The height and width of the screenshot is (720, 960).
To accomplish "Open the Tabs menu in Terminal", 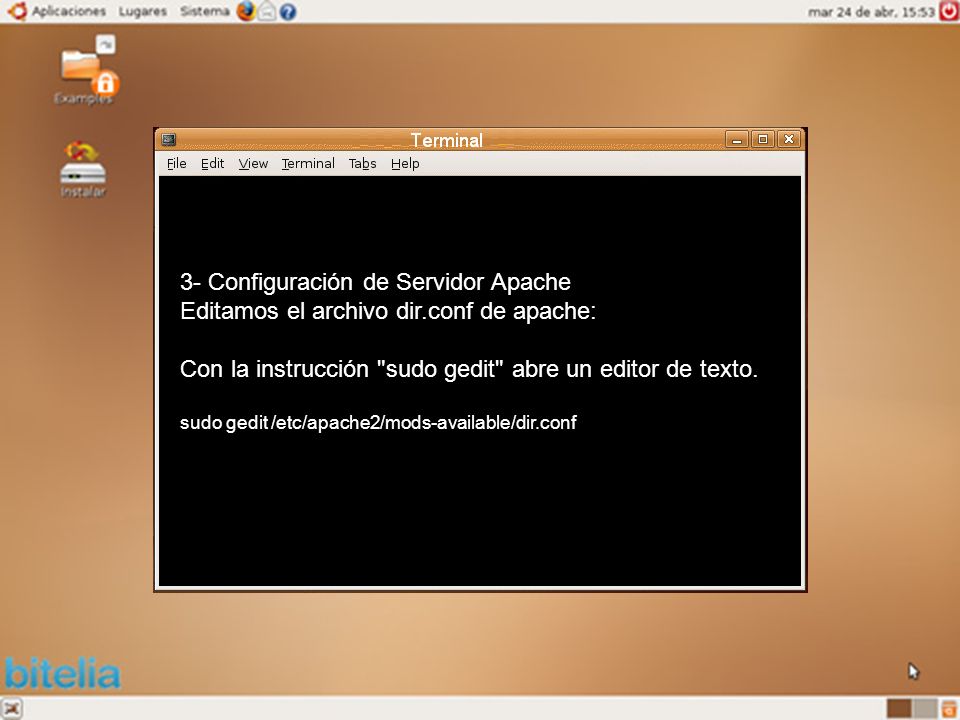I will click(x=362, y=163).
